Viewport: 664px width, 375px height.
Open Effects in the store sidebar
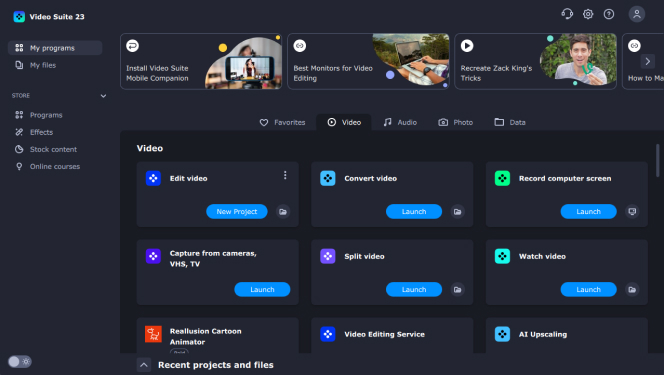(x=42, y=132)
